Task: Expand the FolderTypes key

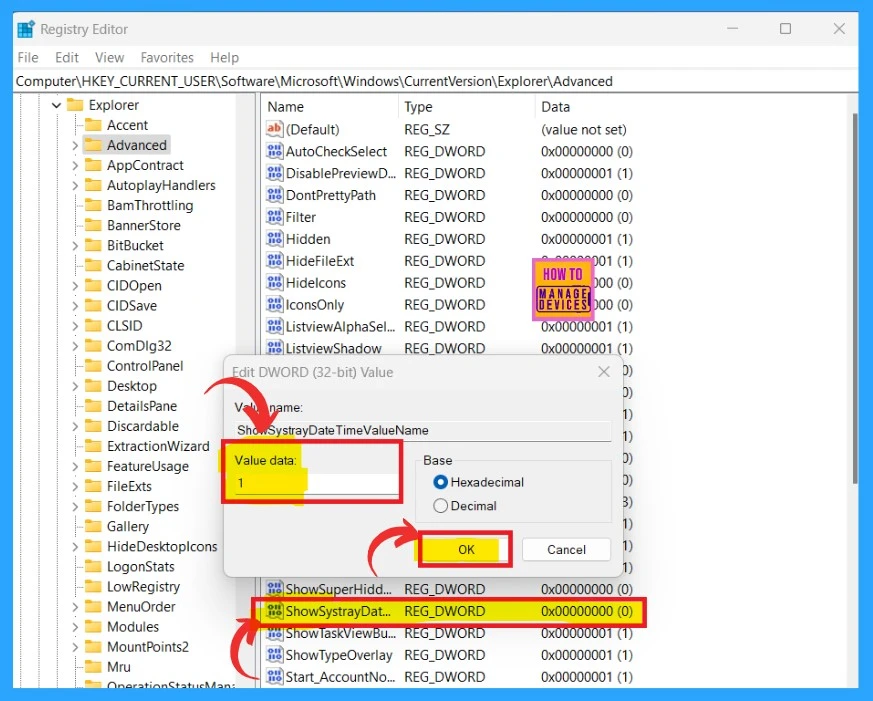Action: (75, 506)
